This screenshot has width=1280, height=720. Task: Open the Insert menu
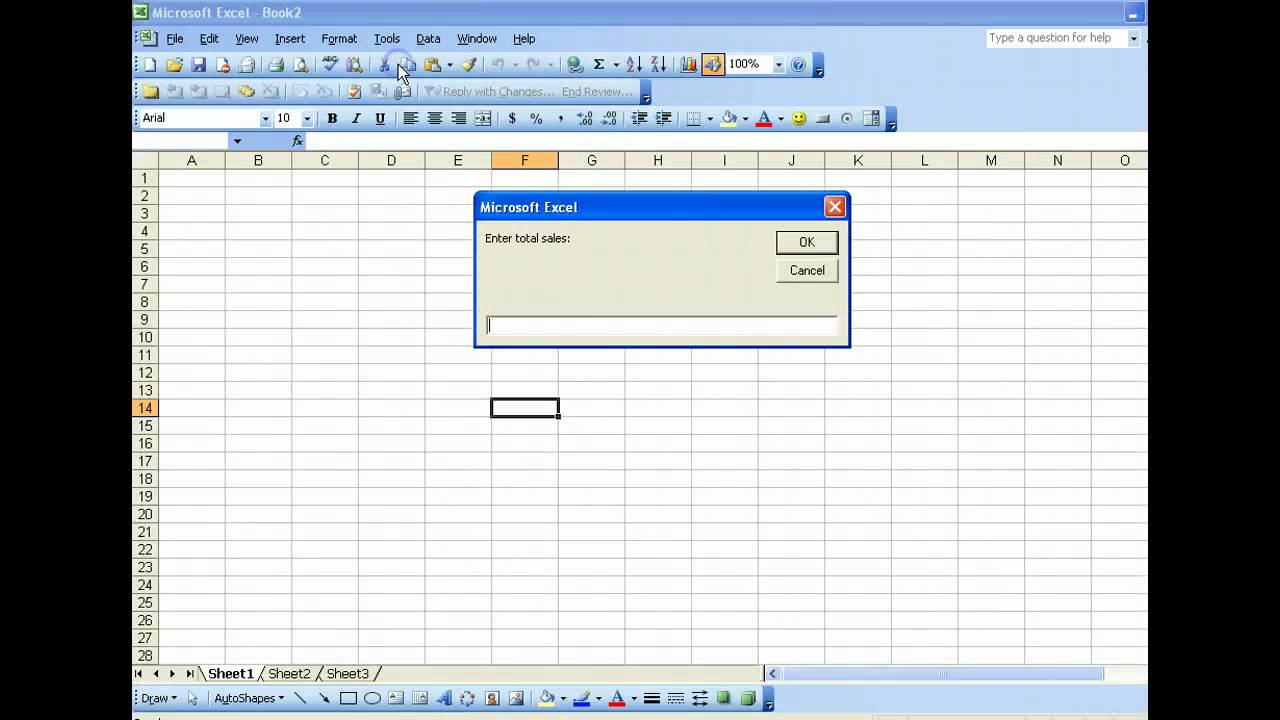[290, 39]
